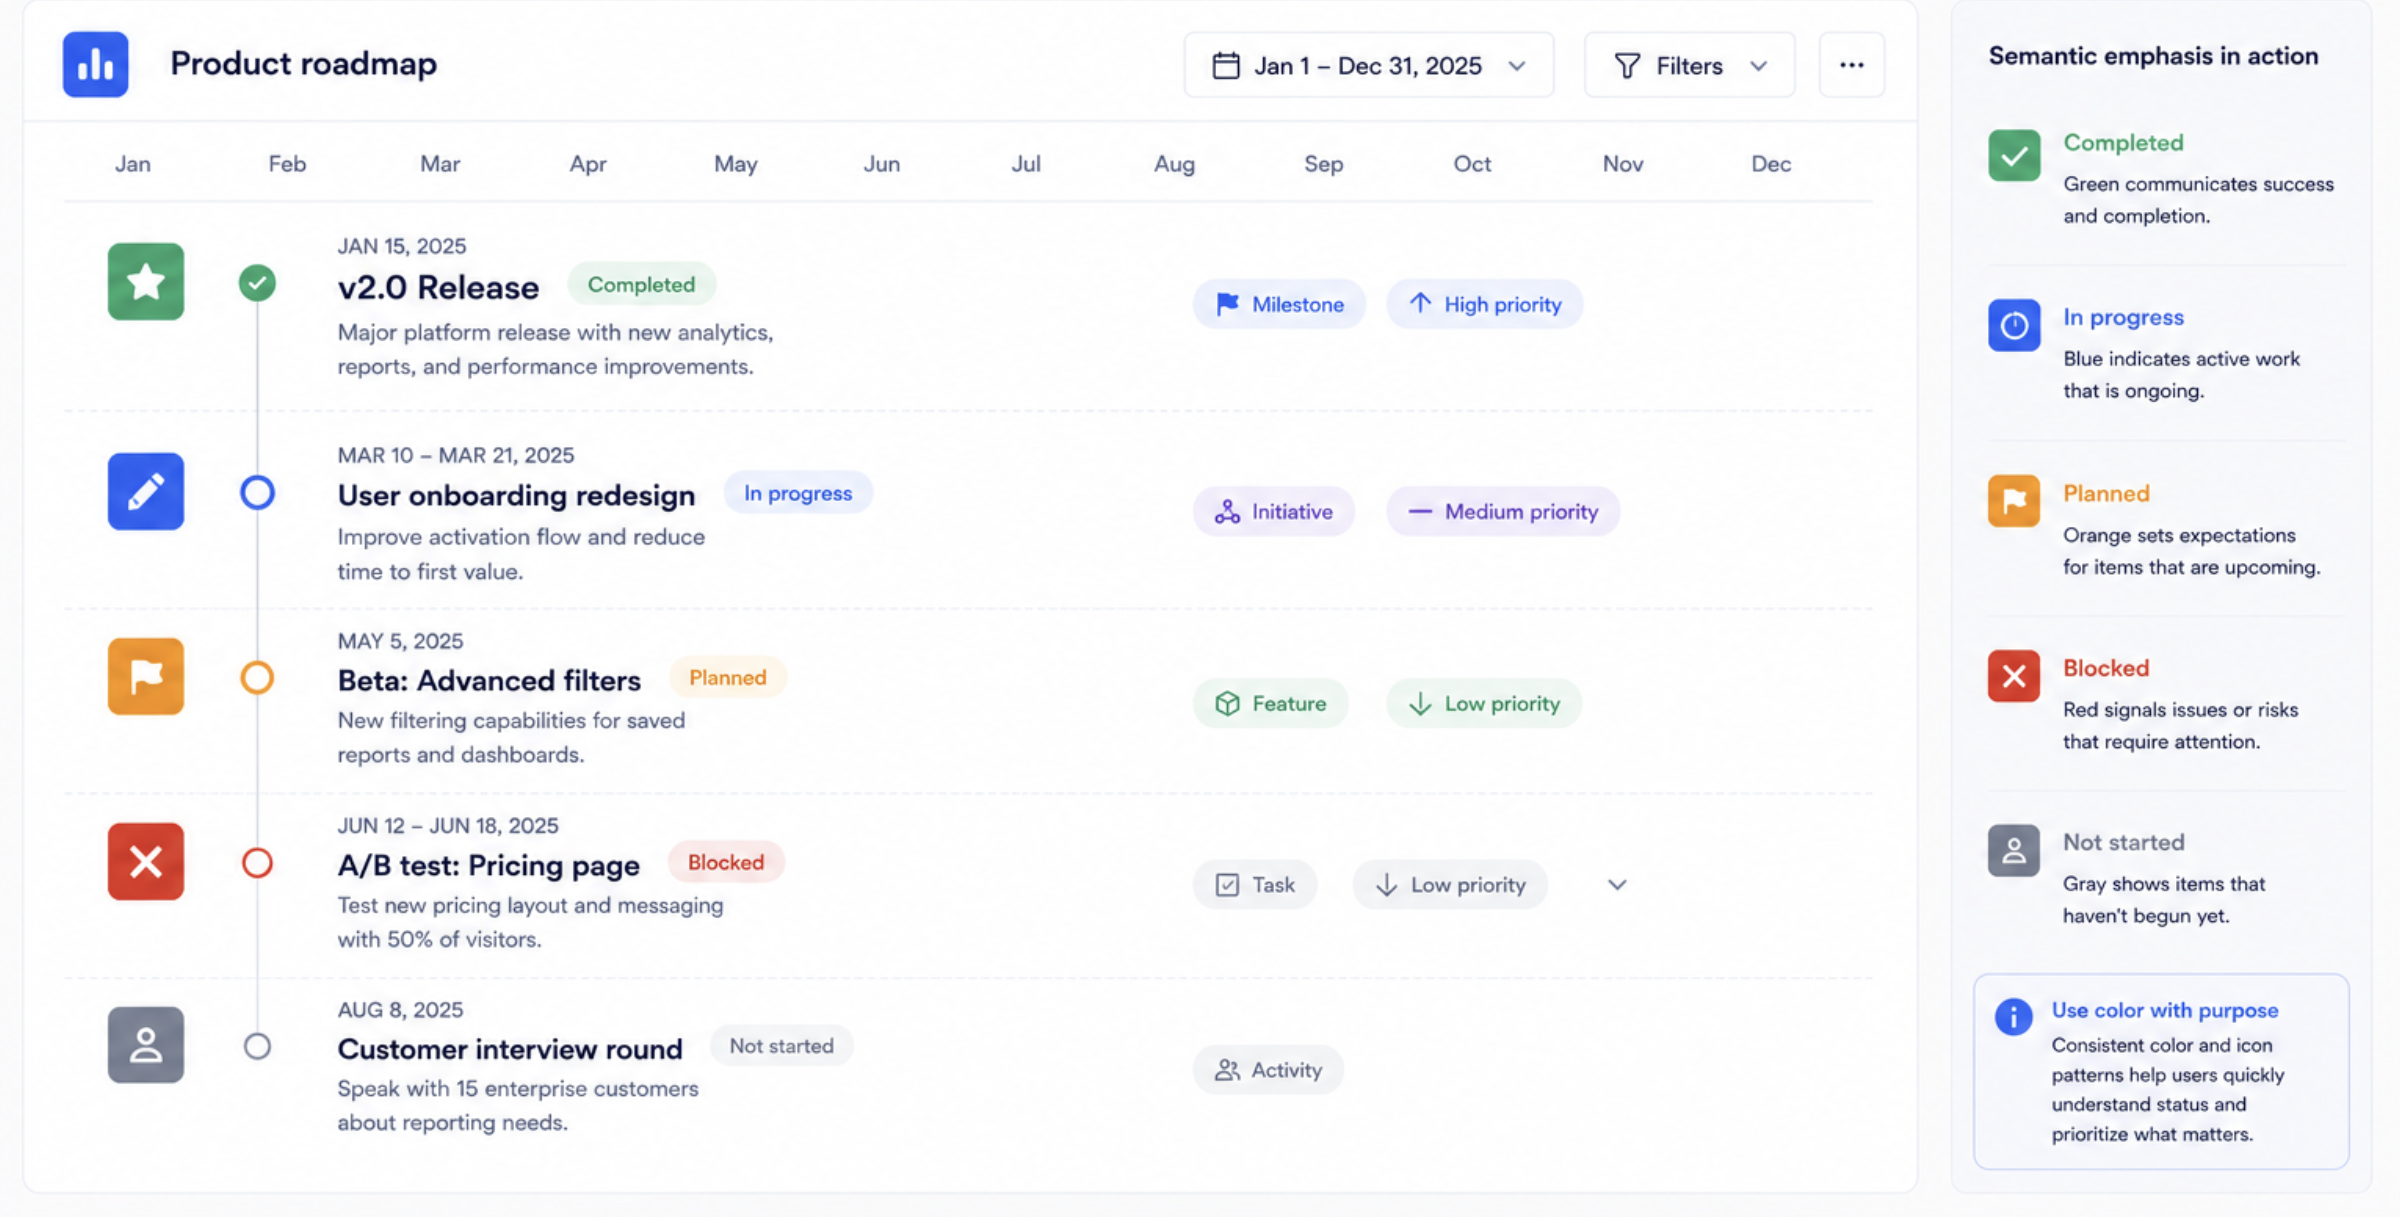Click the red Blocked X icon in legend
Screen dimensions: 2400x1217
(x=2014, y=676)
